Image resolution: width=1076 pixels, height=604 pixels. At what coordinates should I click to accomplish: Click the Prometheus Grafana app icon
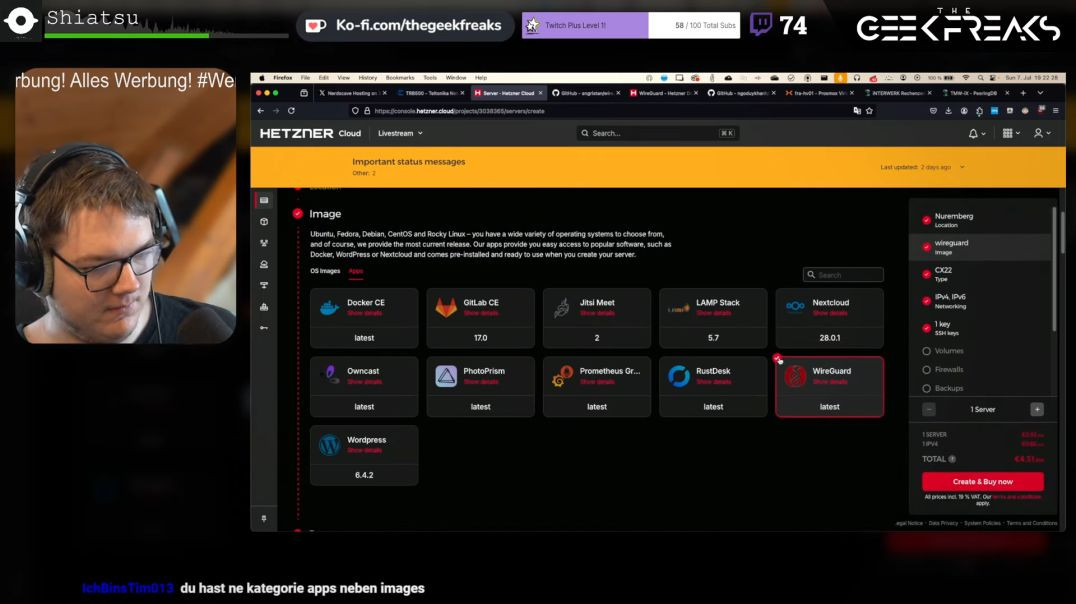(563, 376)
